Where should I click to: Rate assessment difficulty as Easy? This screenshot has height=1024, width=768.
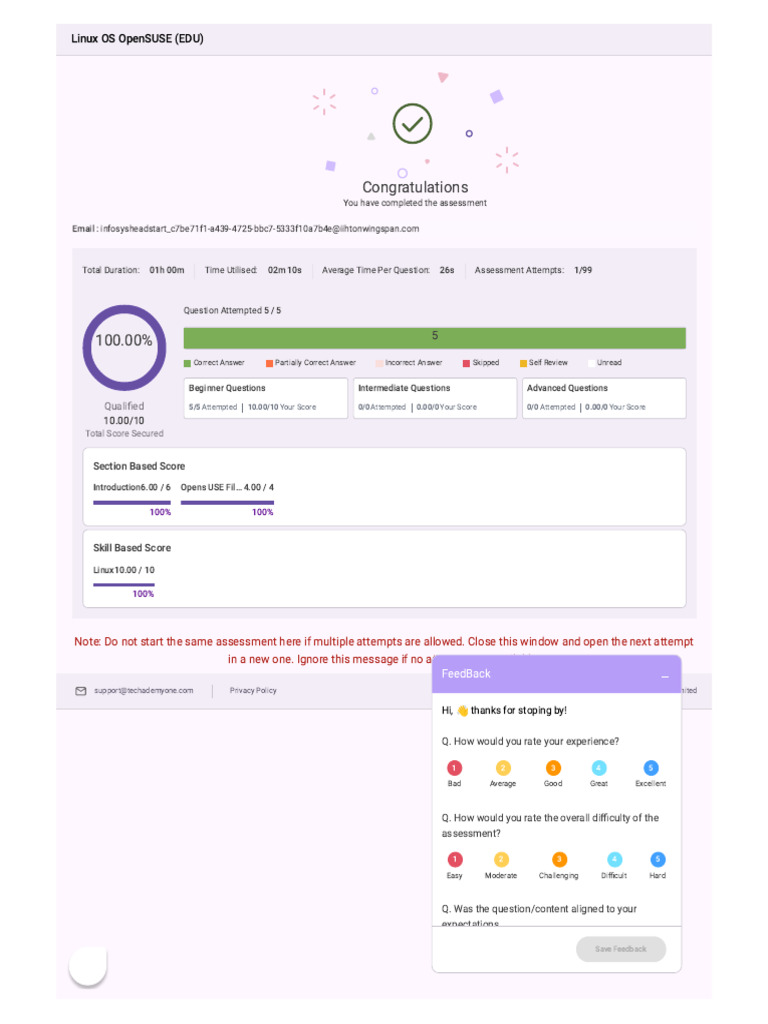[x=455, y=859]
